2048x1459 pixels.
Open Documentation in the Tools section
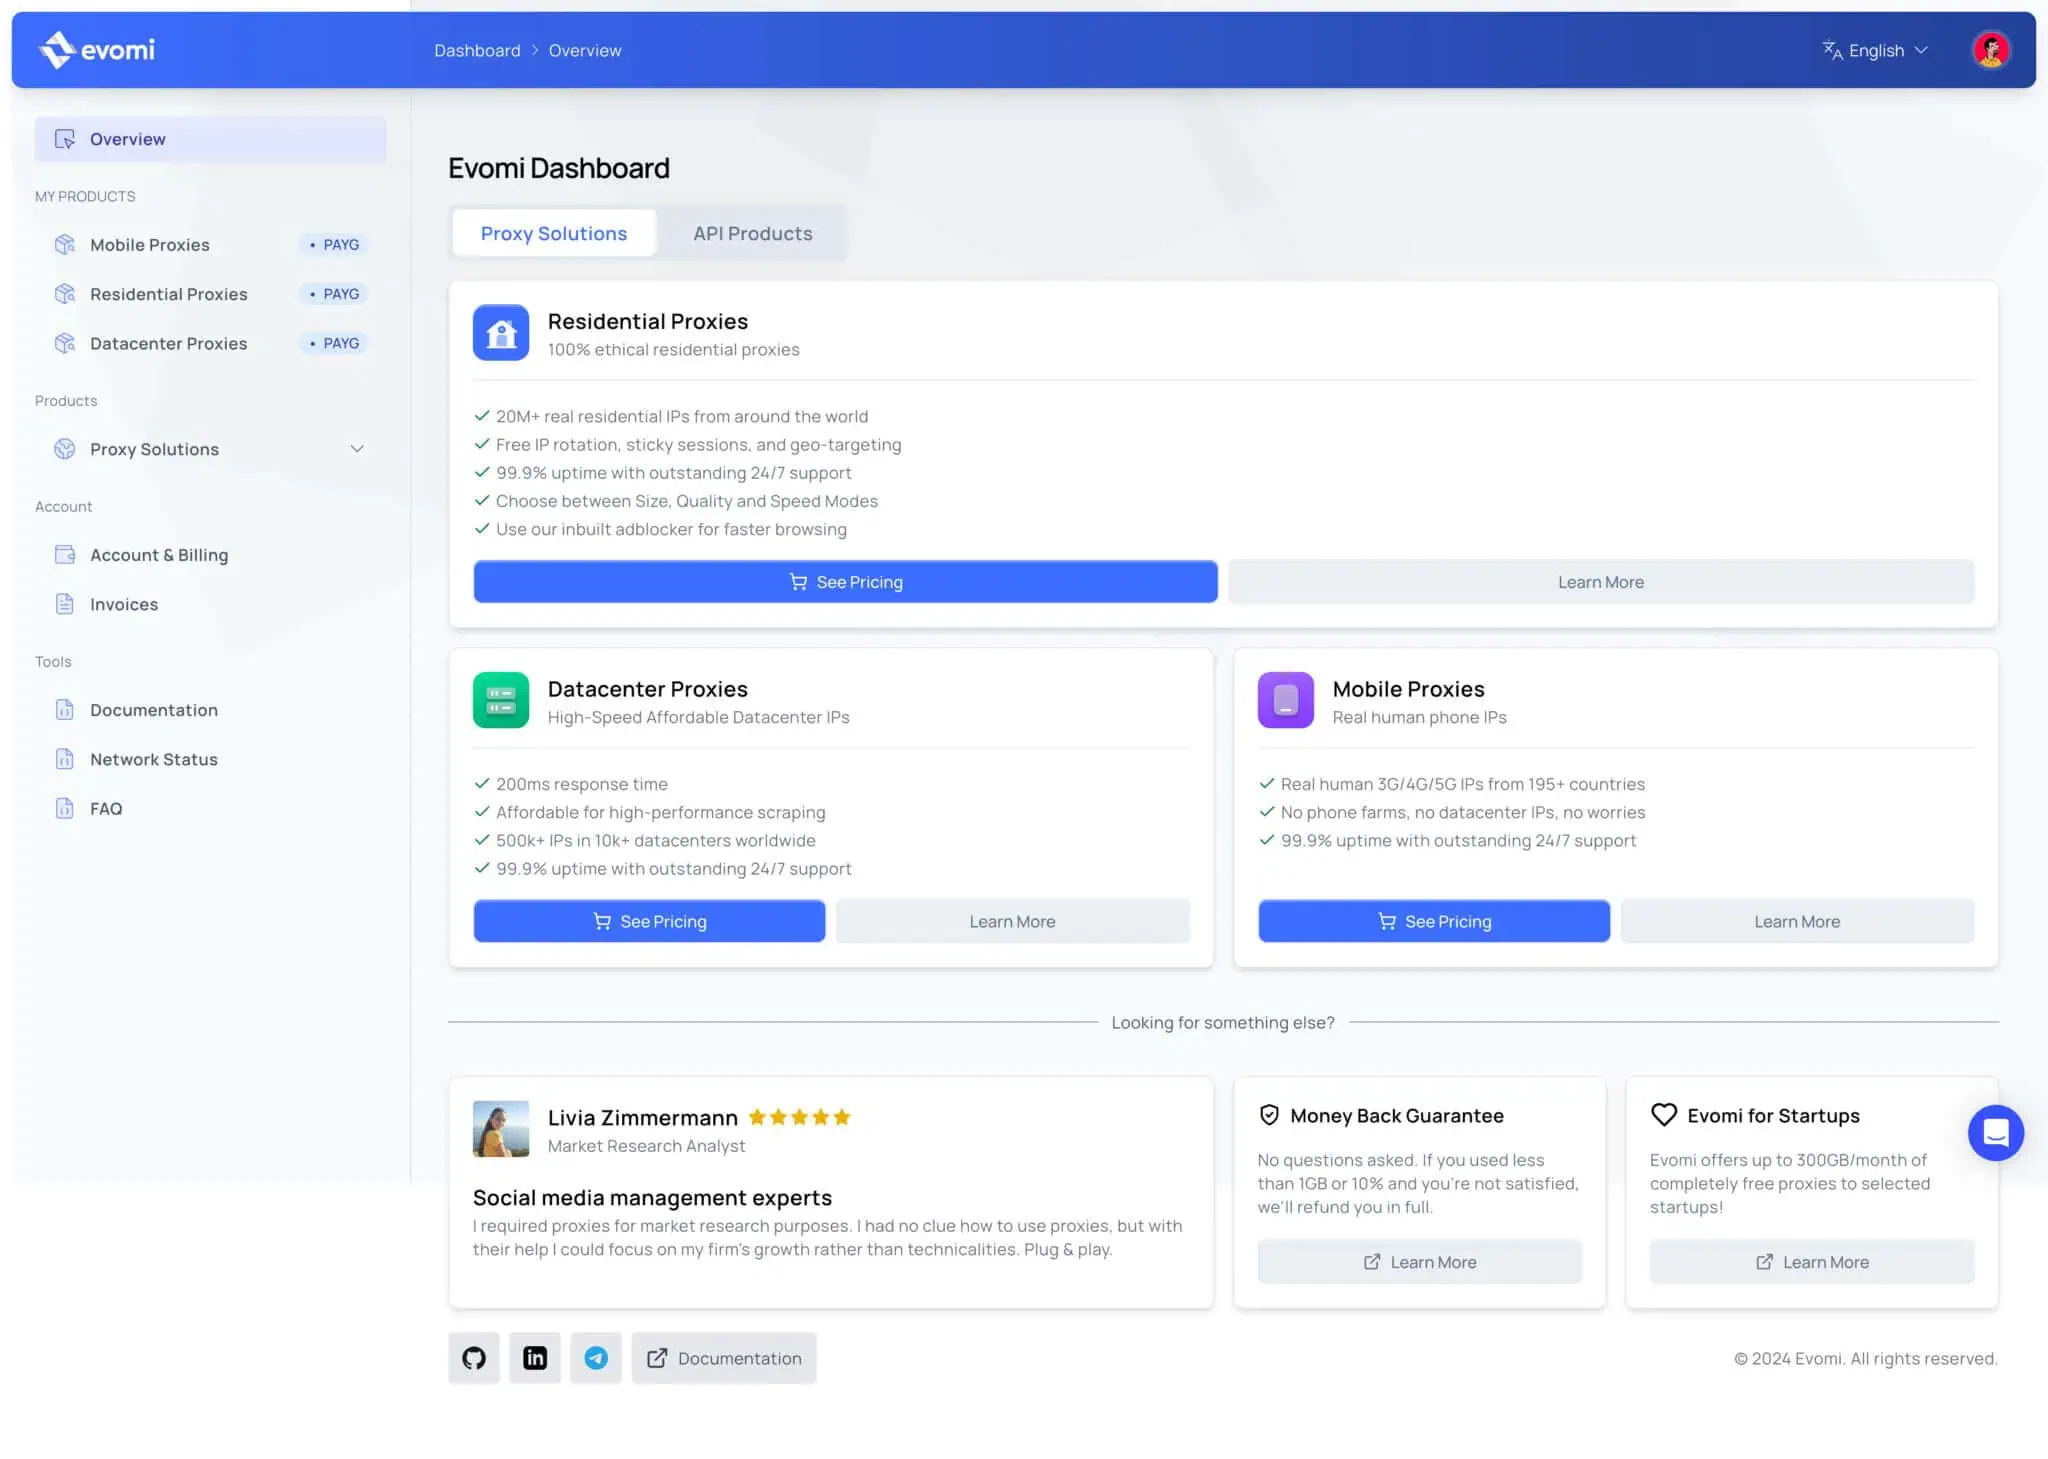pos(210,710)
